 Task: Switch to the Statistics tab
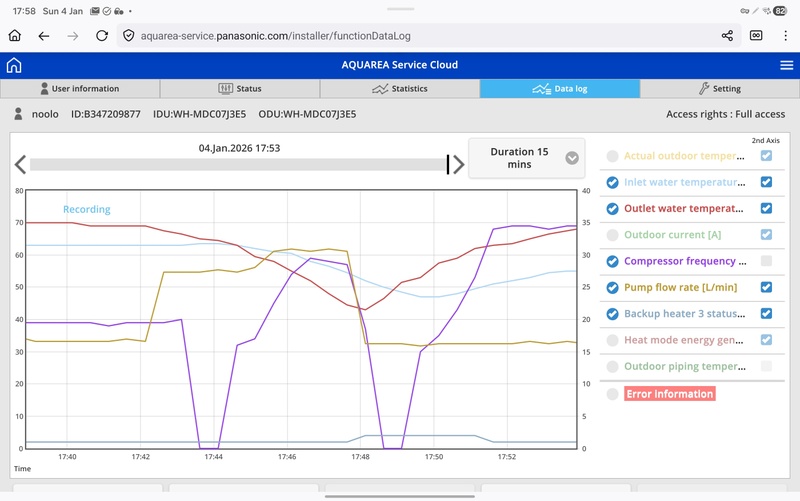point(400,89)
